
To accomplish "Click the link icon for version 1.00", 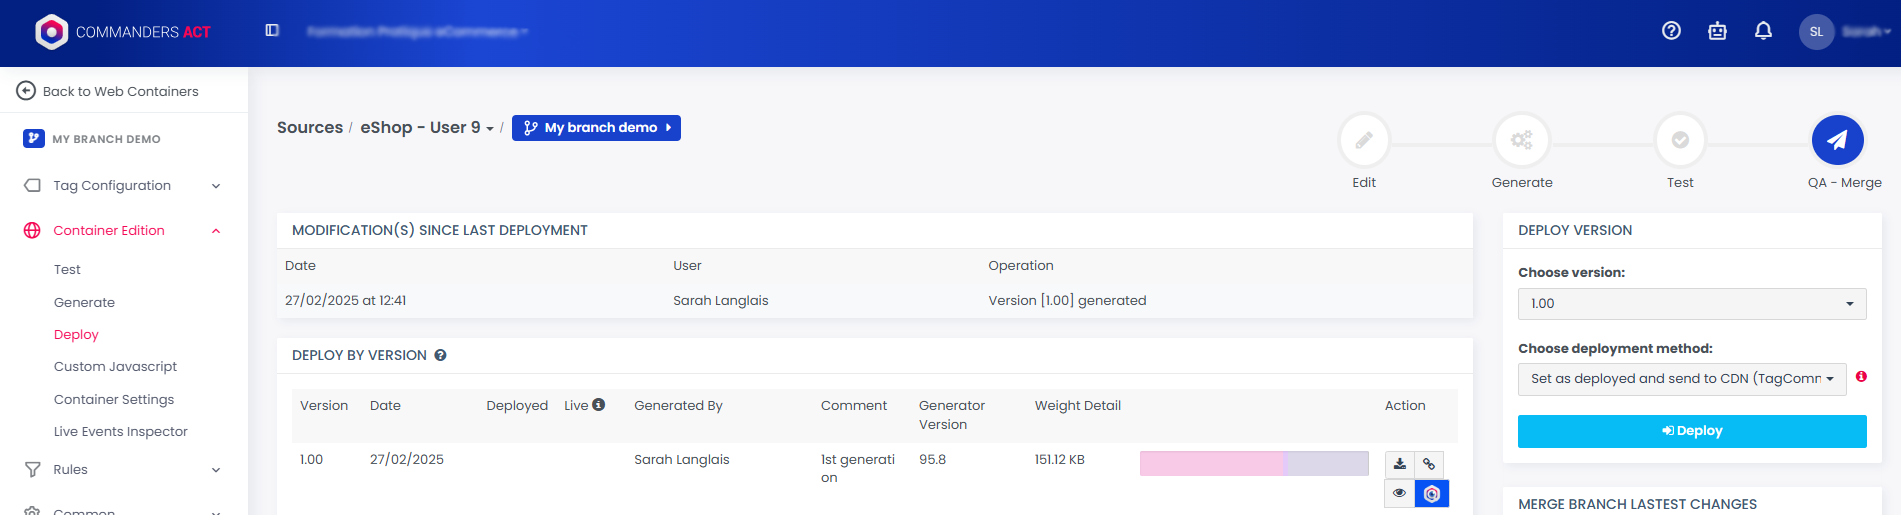I will pyautogui.click(x=1429, y=464).
